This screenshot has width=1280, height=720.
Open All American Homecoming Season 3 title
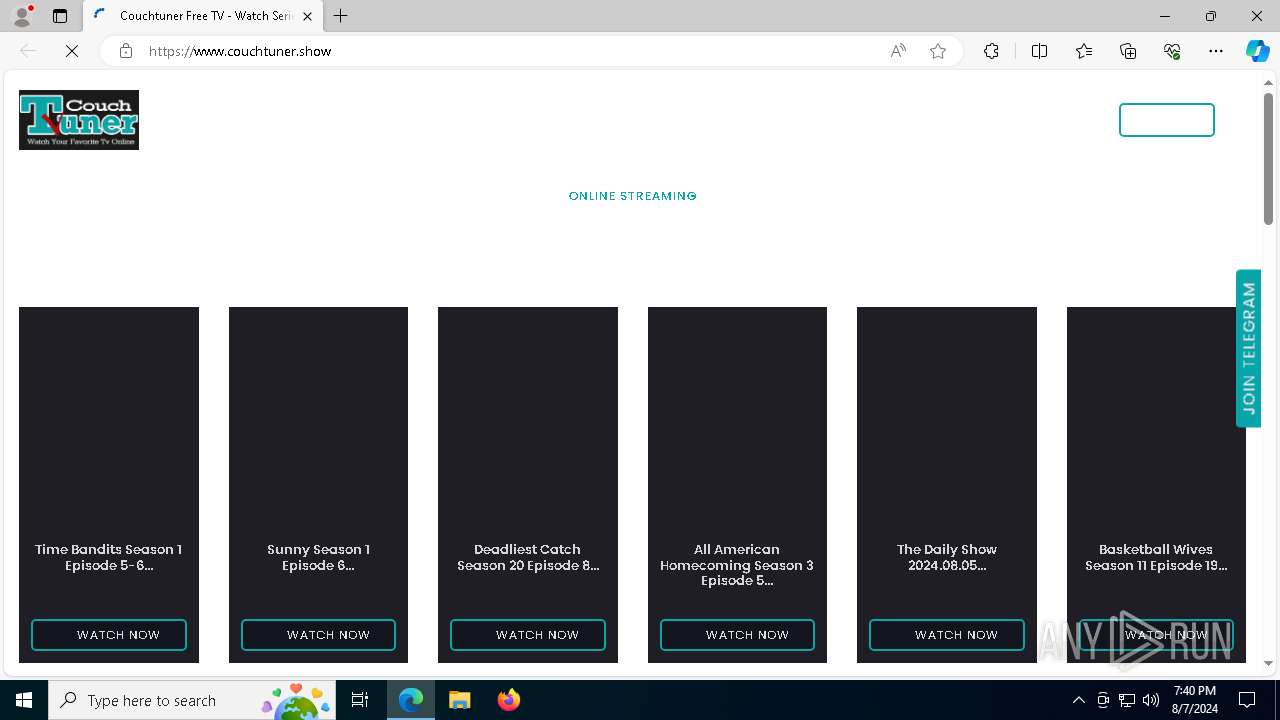click(x=737, y=565)
